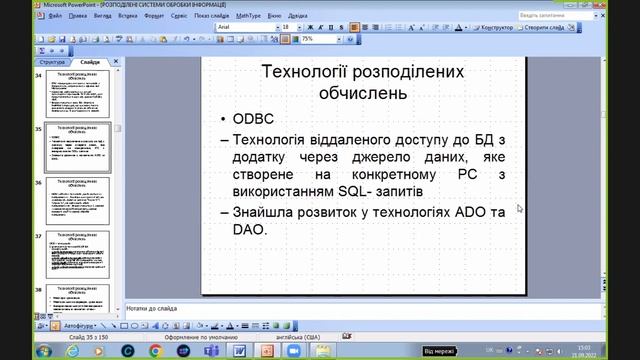640x360 pixels.
Task: Toggle the color/grayscale view icon
Action: (x=296, y=39)
